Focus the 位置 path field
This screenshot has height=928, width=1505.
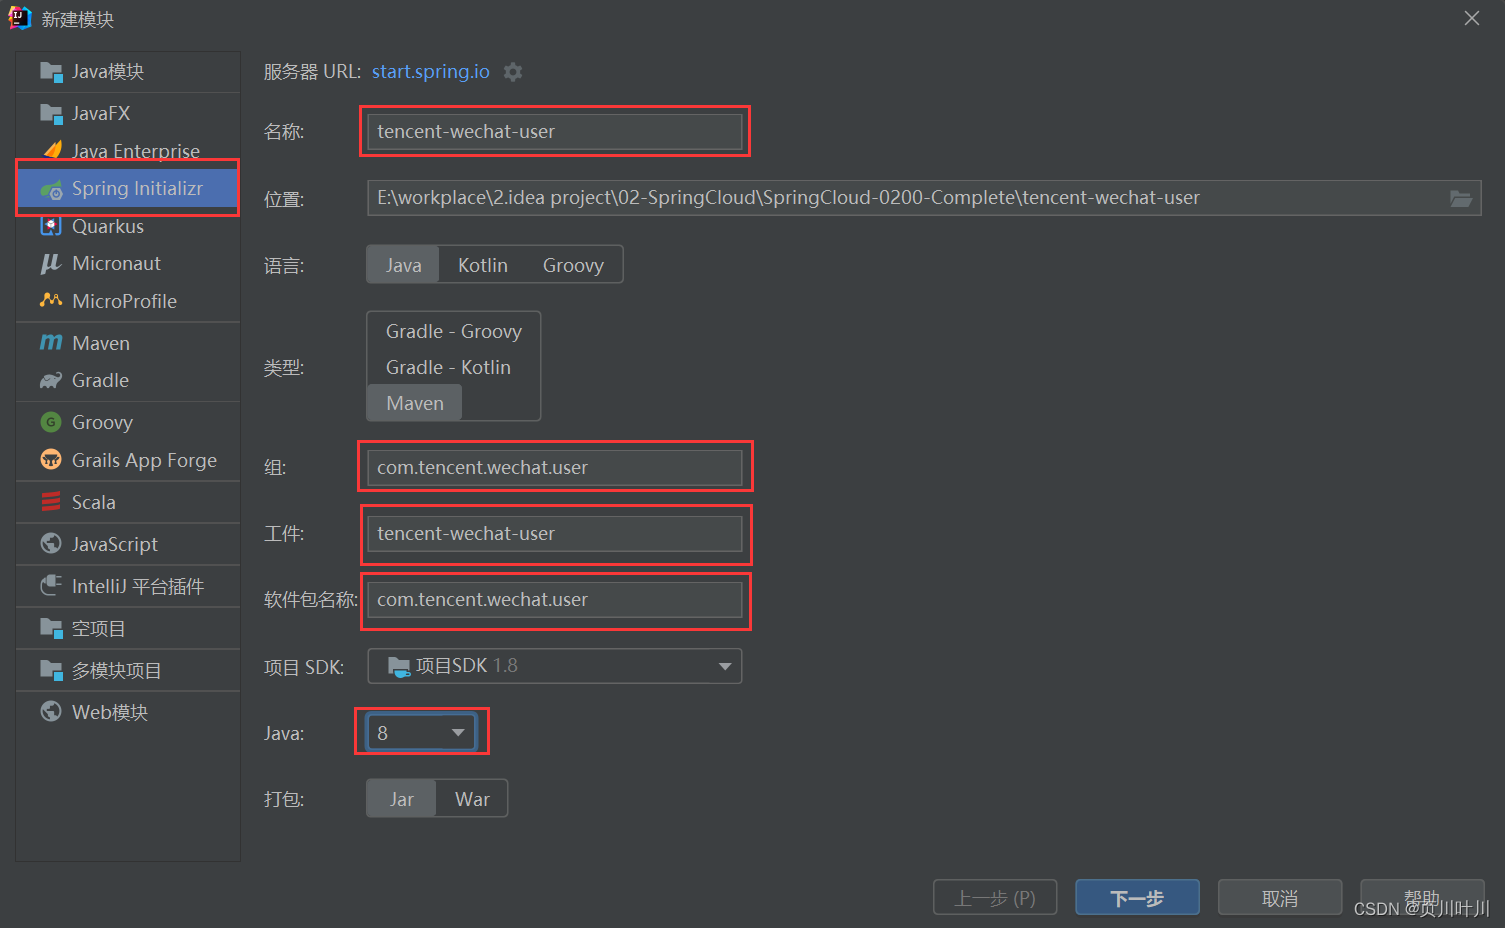pos(924,198)
